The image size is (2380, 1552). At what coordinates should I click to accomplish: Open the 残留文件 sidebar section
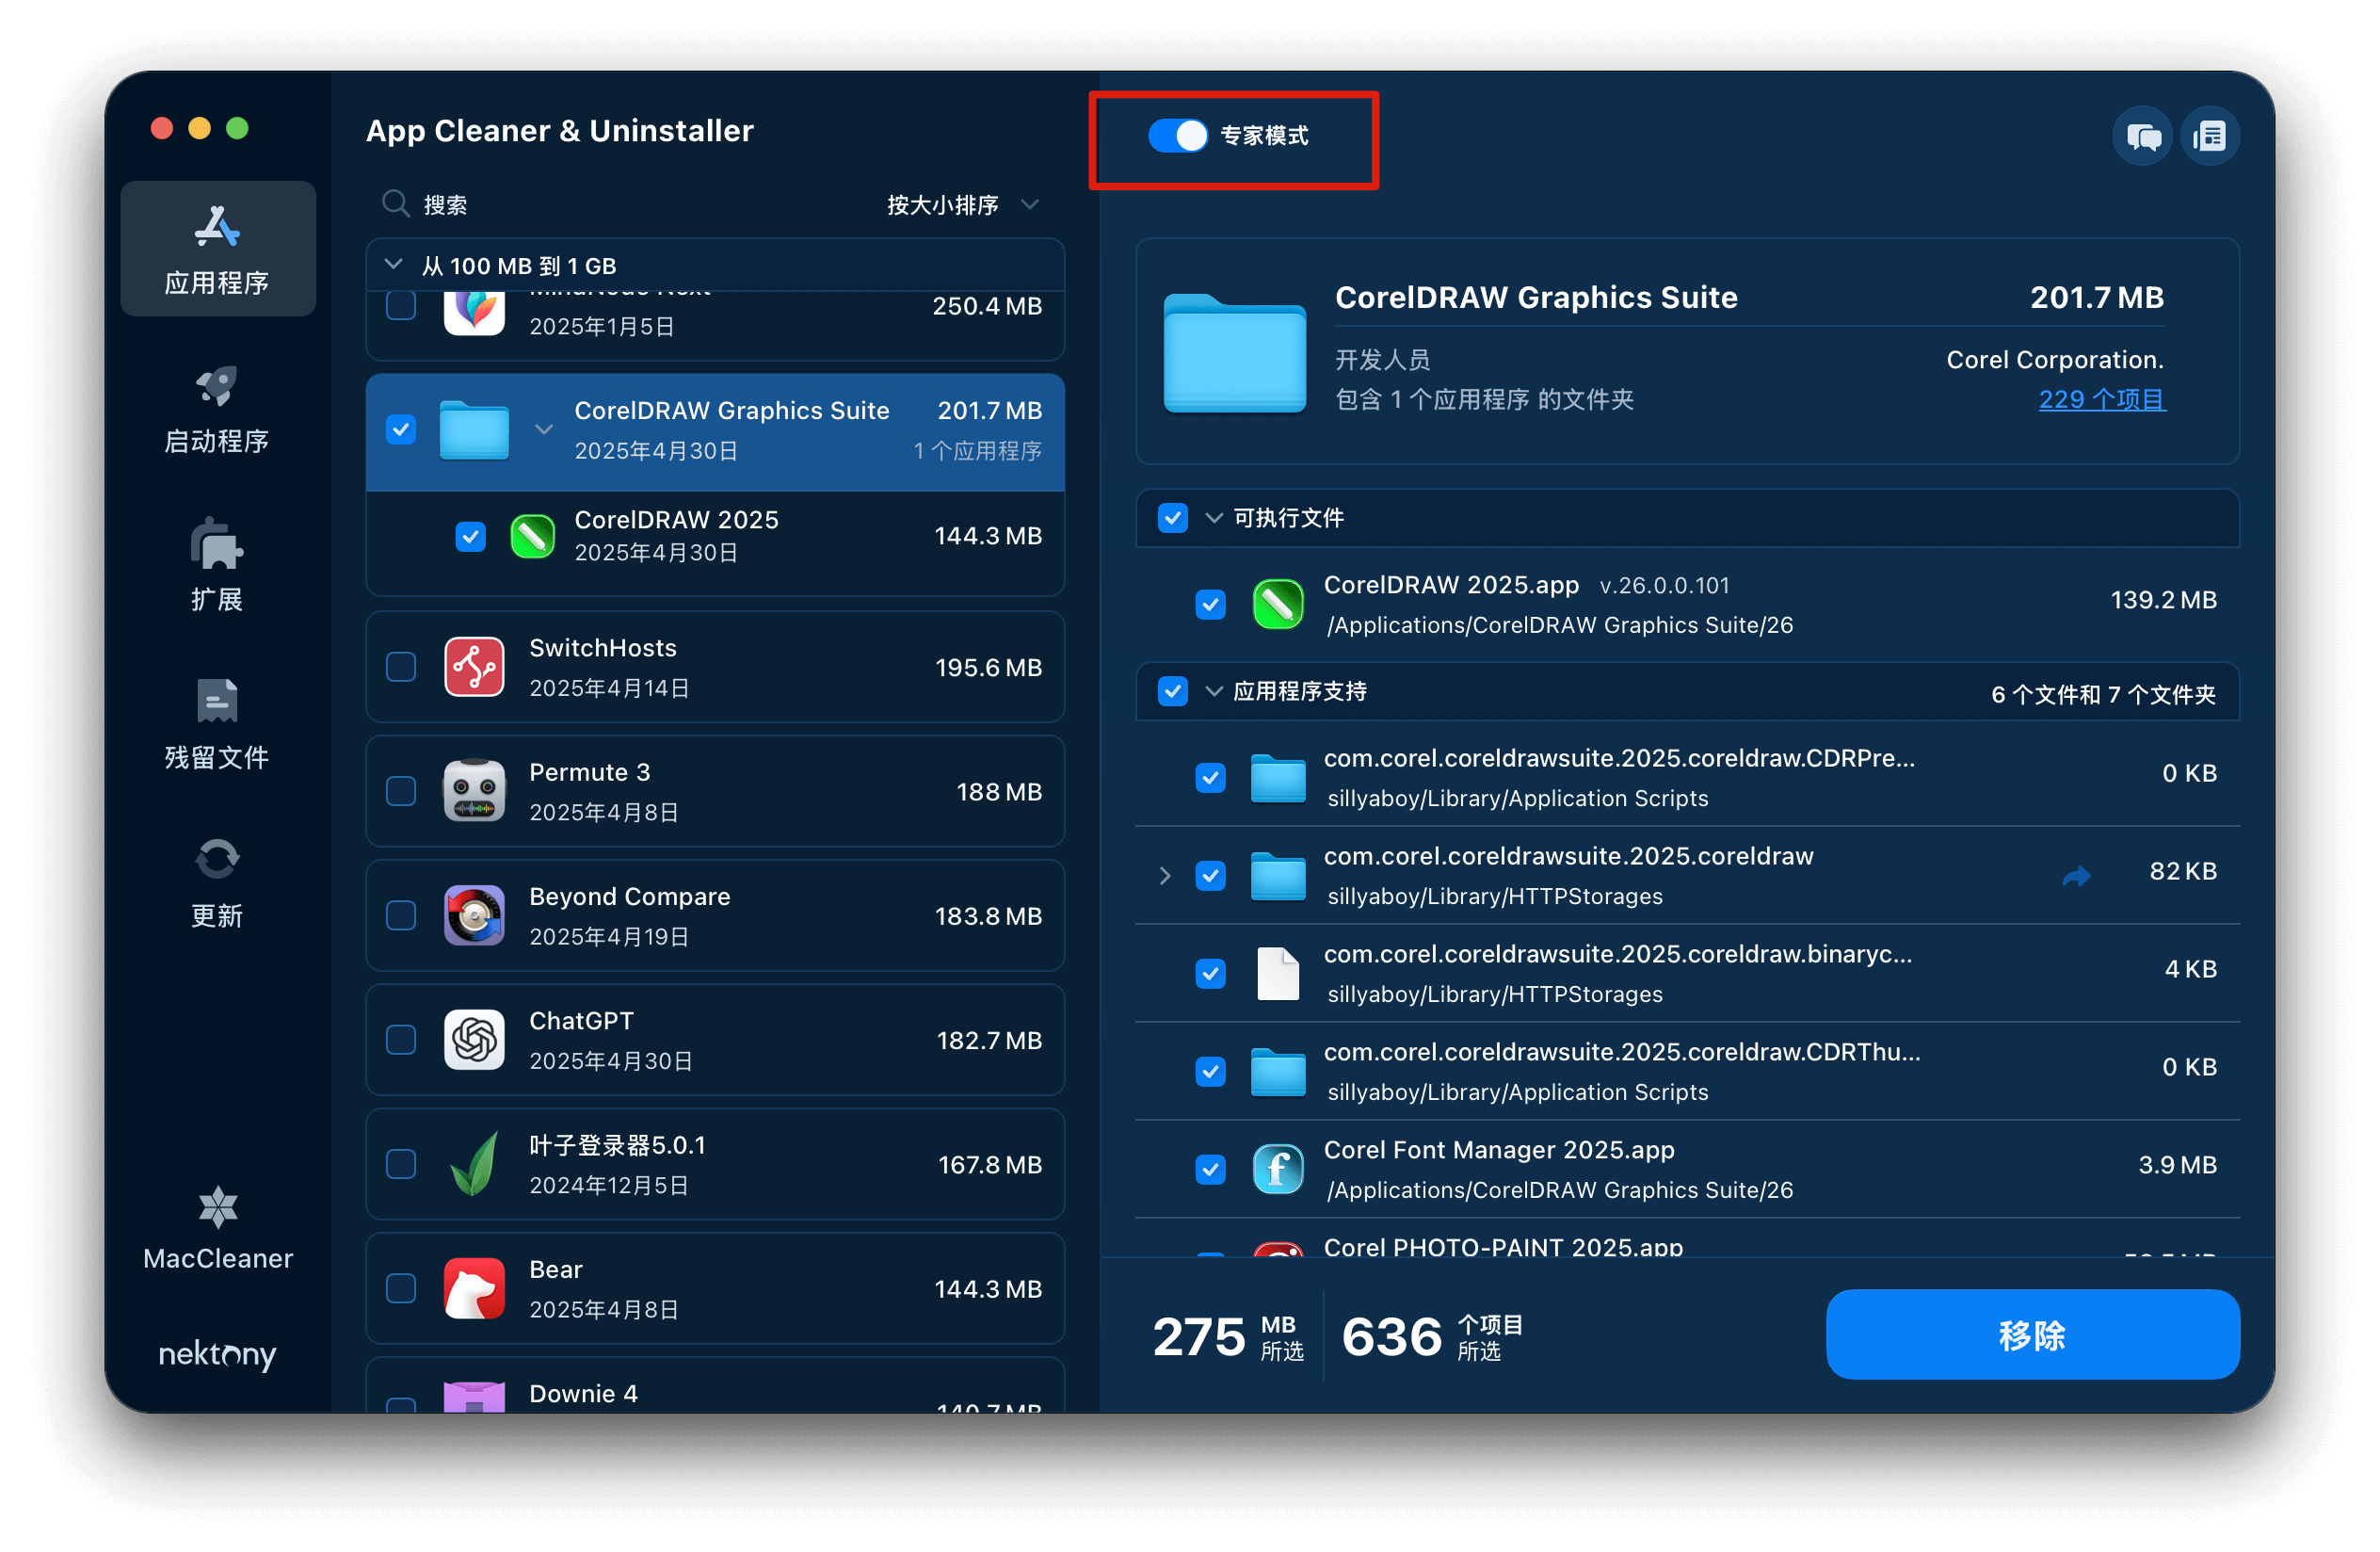pyautogui.click(x=217, y=724)
